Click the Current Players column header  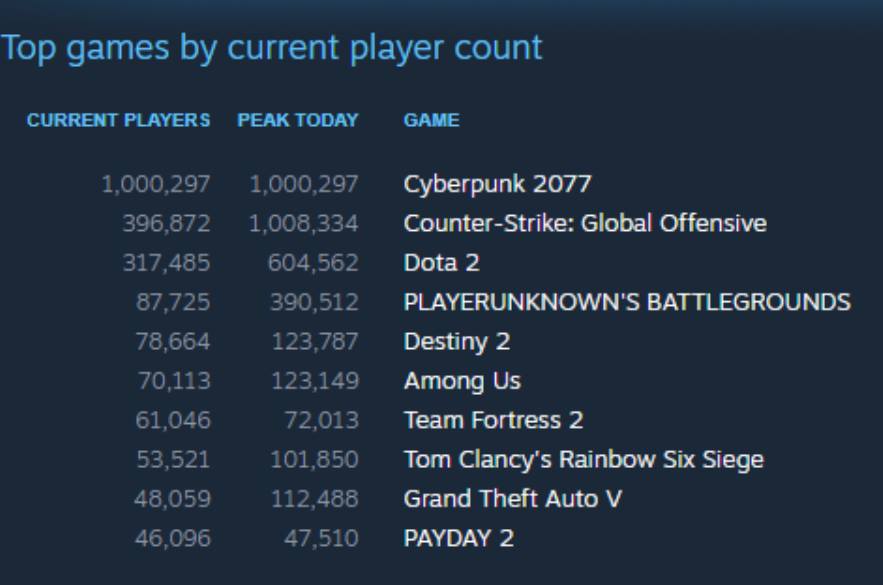click(119, 121)
